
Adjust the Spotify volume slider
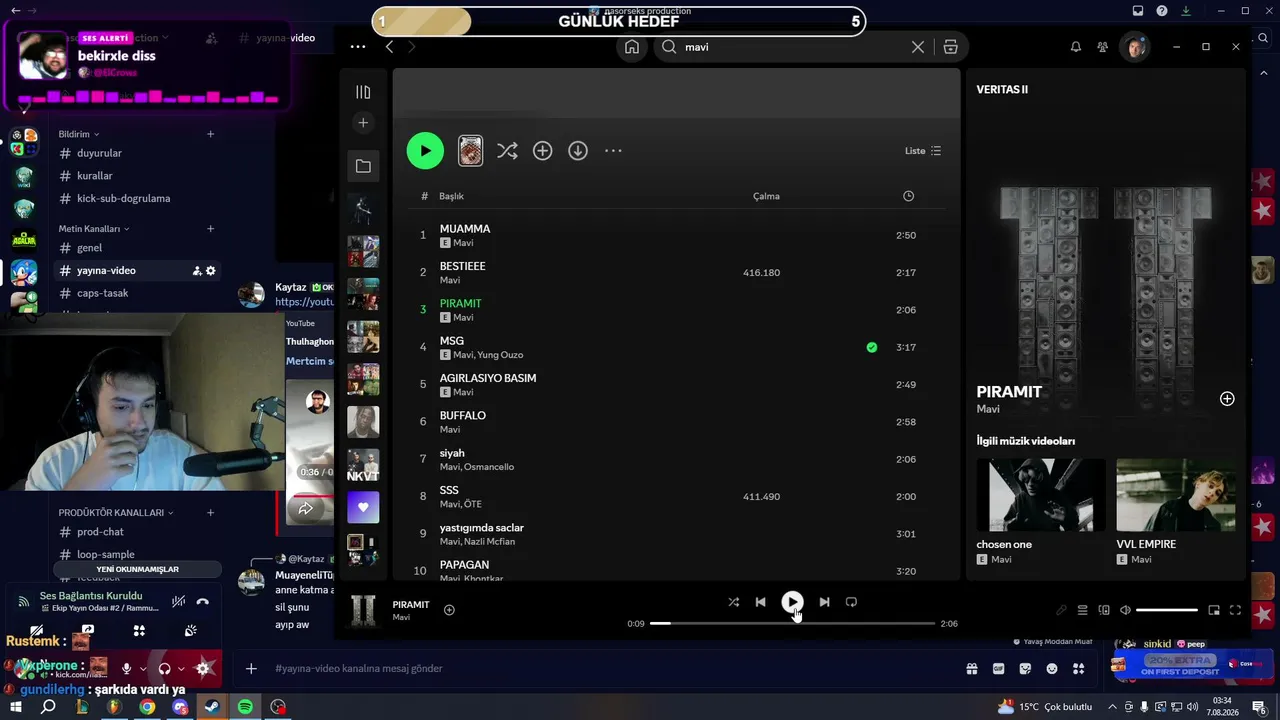coord(1167,610)
